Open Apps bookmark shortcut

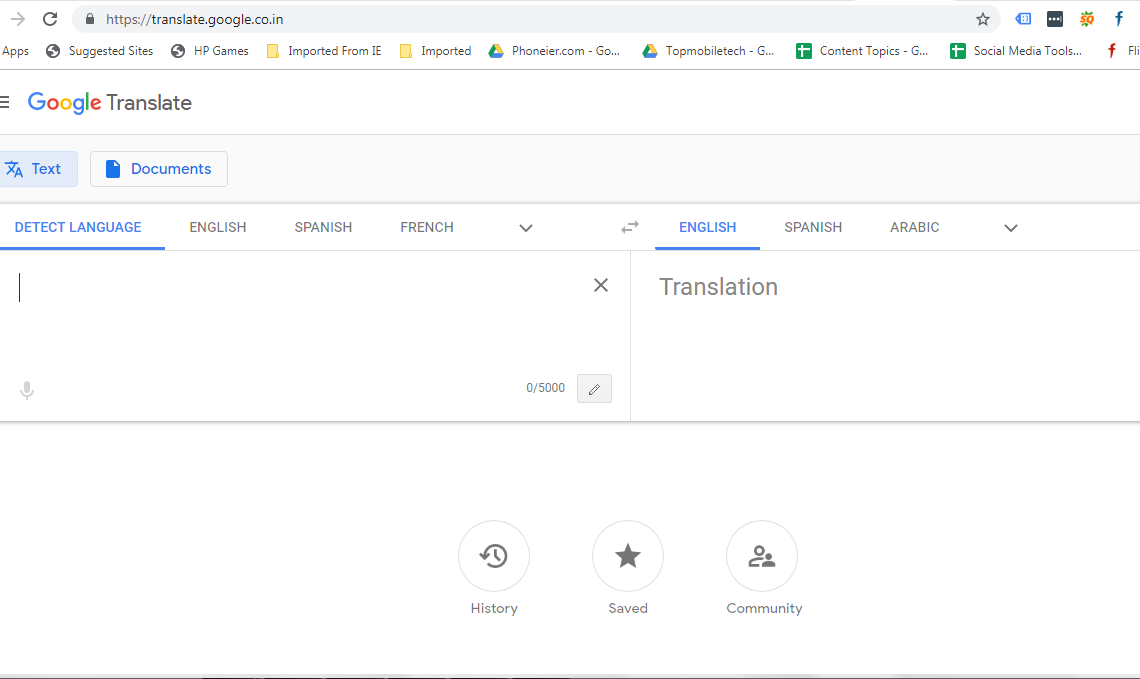point(15,51)
